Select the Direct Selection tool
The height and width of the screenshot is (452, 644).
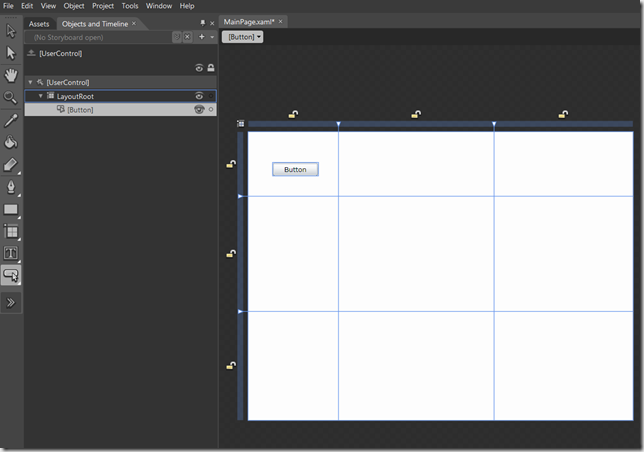pos(11,53)
